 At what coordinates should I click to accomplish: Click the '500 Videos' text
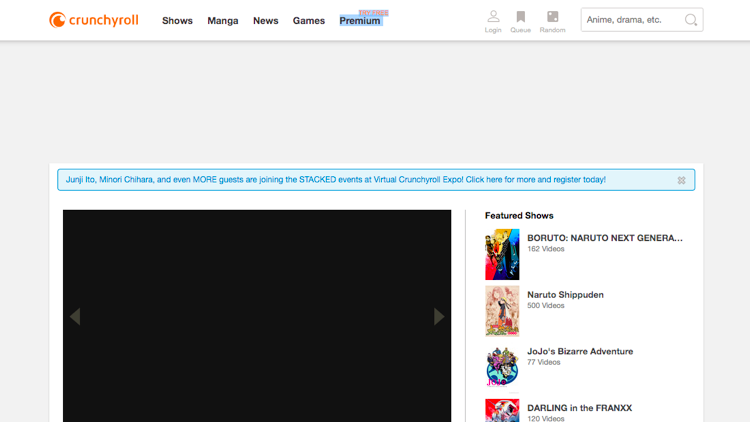[546, 305]
